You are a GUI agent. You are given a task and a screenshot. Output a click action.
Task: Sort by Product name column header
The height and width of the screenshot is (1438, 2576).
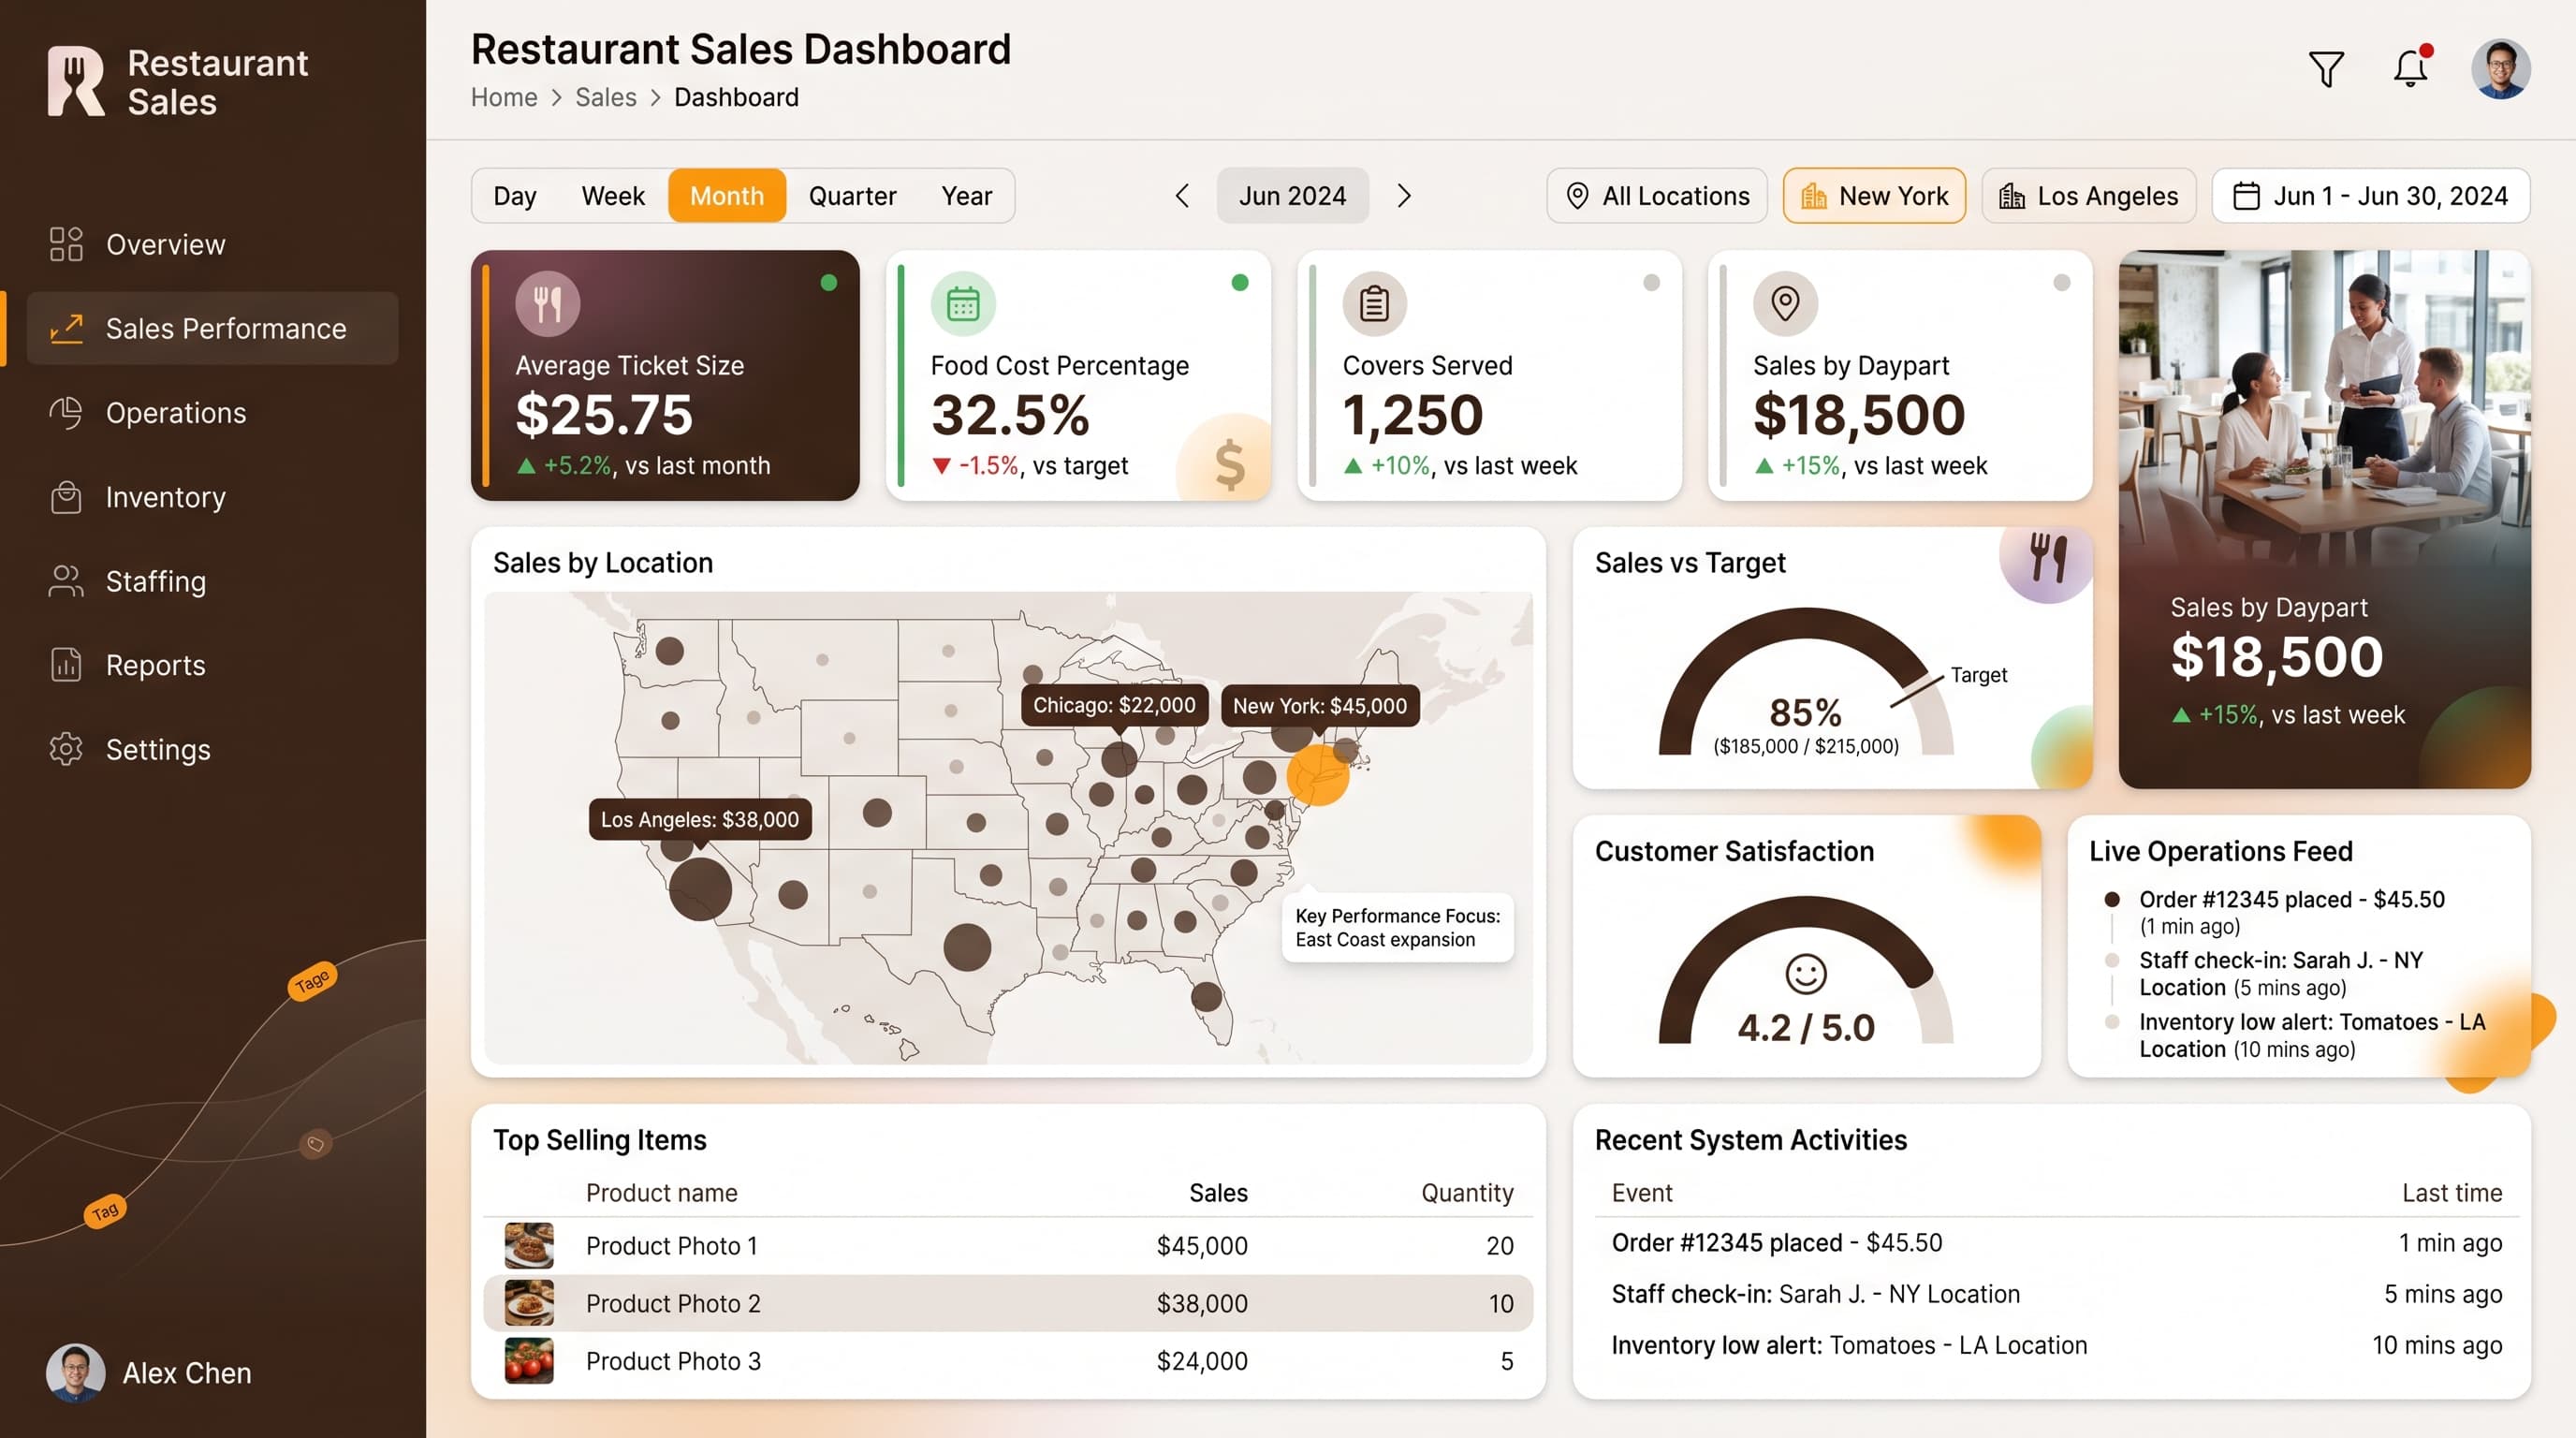point(661,1192)
